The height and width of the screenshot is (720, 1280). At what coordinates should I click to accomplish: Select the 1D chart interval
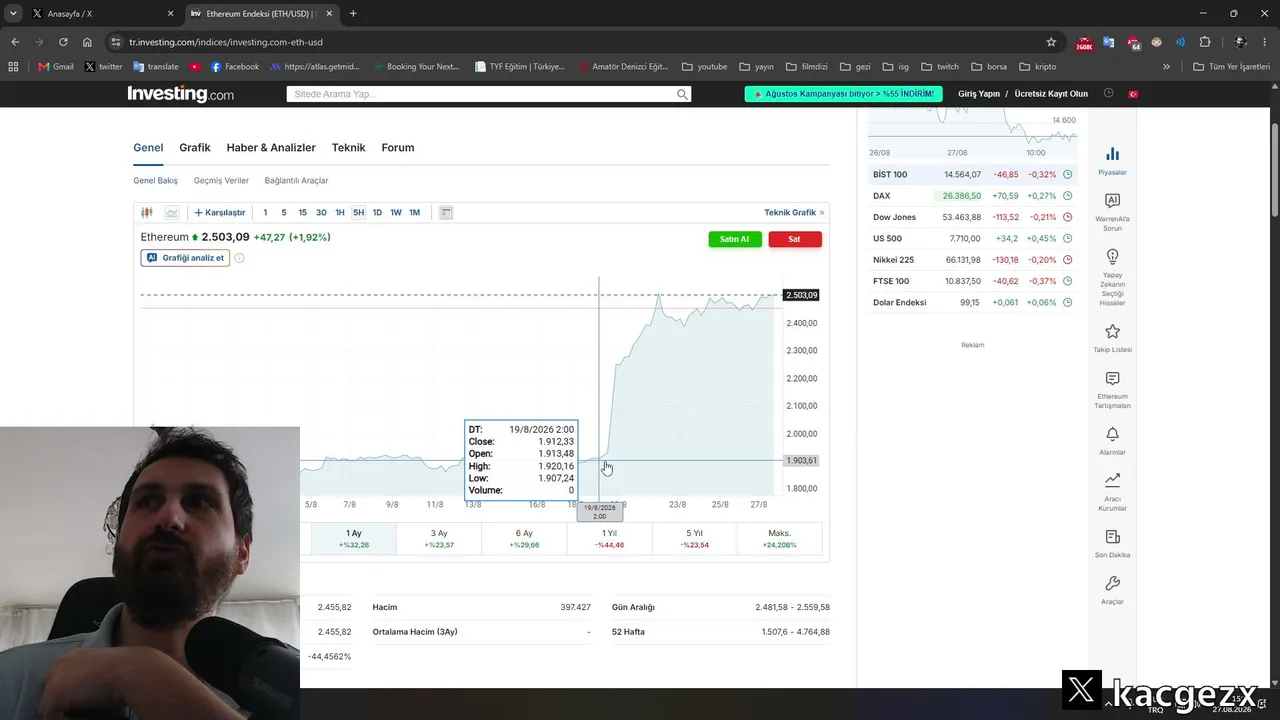[x=377, y=212]
